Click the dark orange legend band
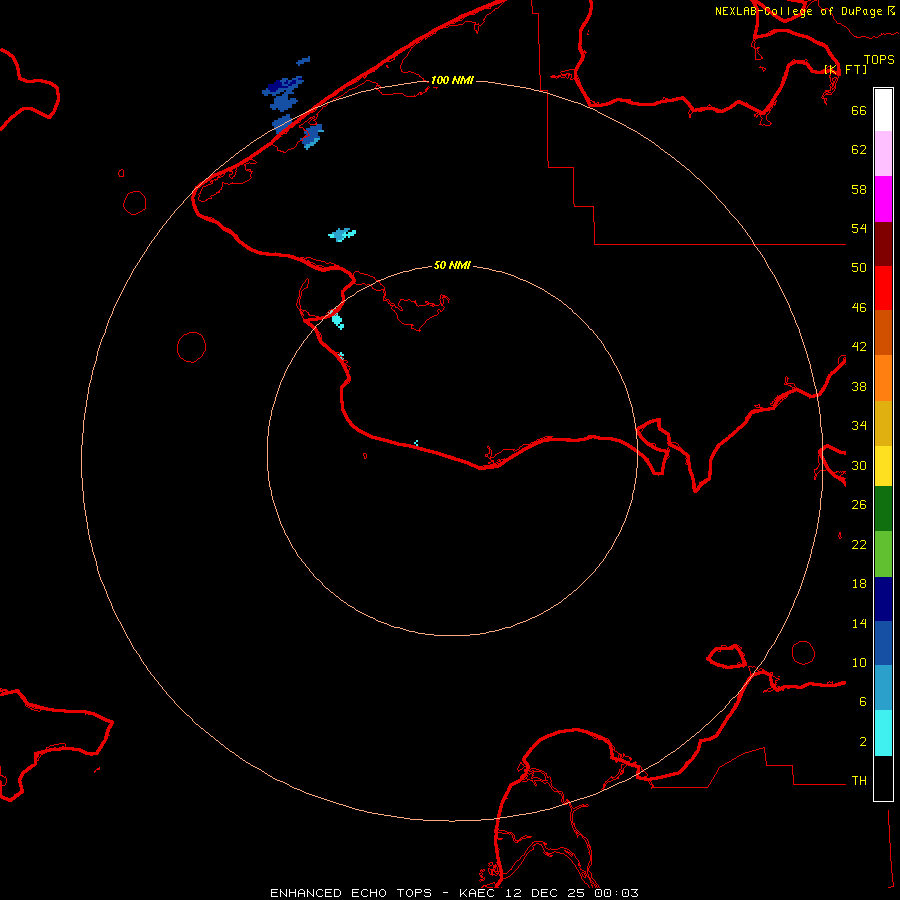This screenshot has width=900, height=900. [x=883, y=333]
